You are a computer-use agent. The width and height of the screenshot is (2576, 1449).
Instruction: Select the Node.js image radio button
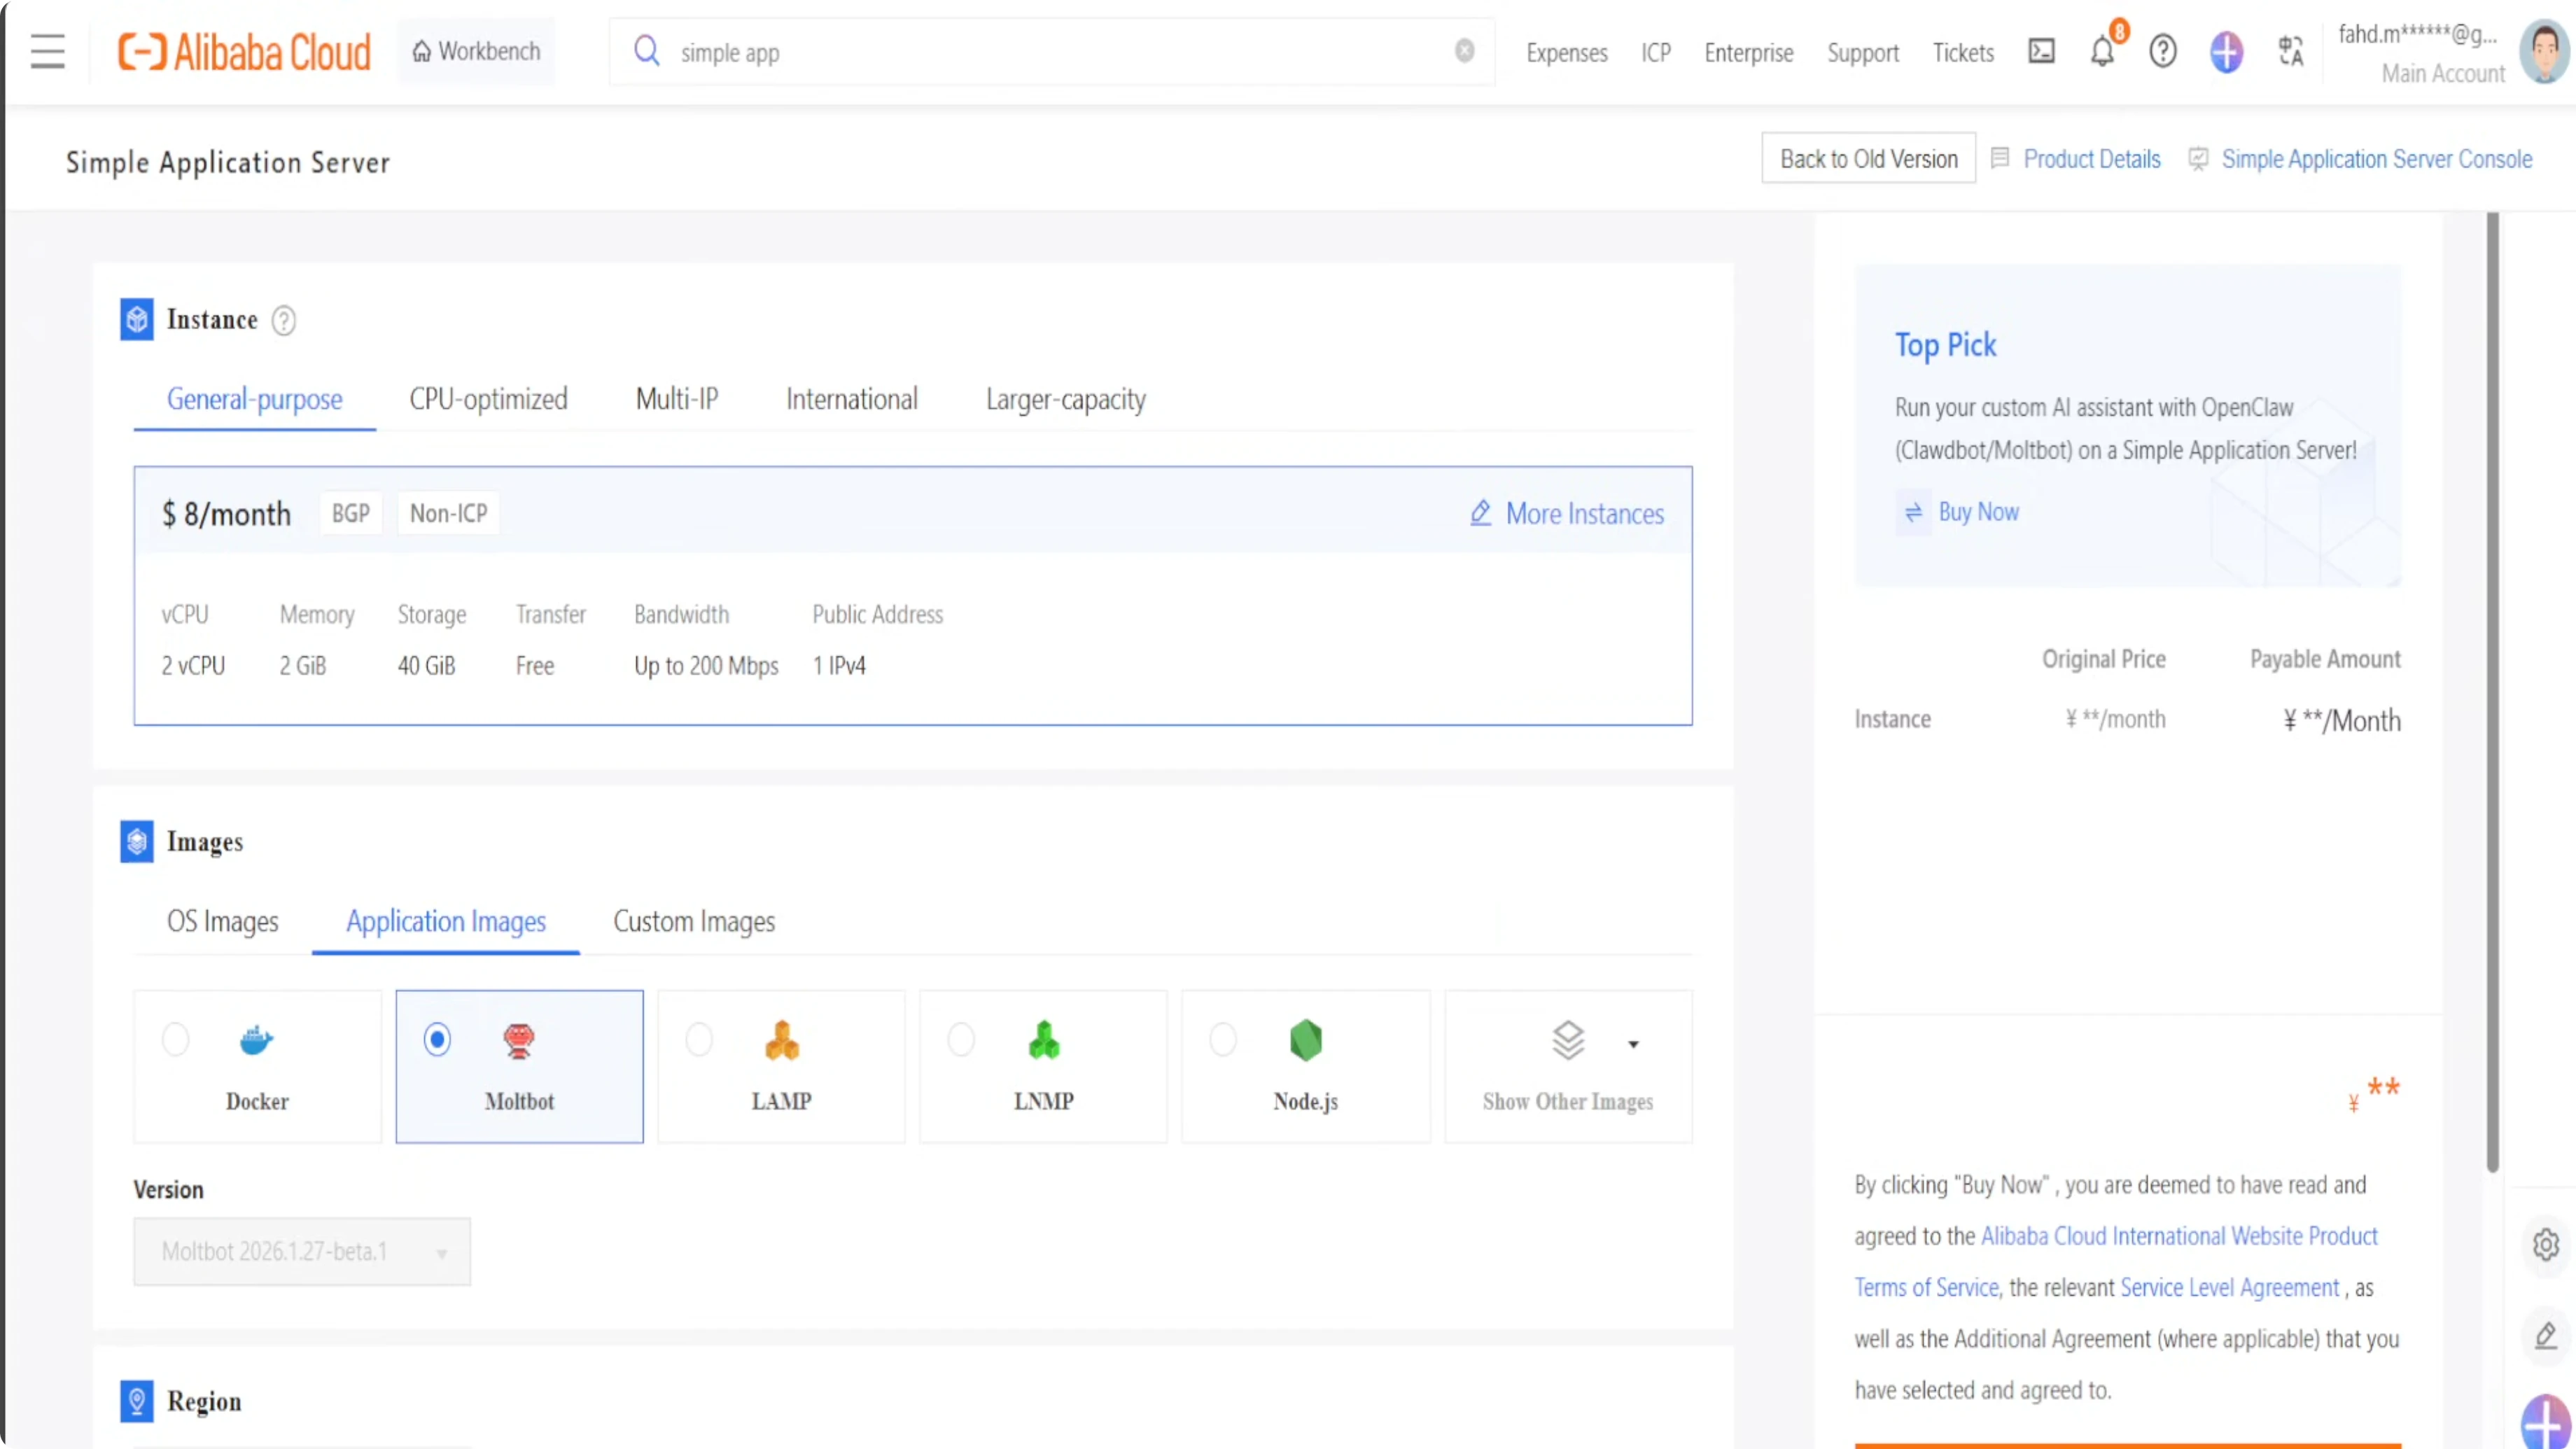1223,1040
